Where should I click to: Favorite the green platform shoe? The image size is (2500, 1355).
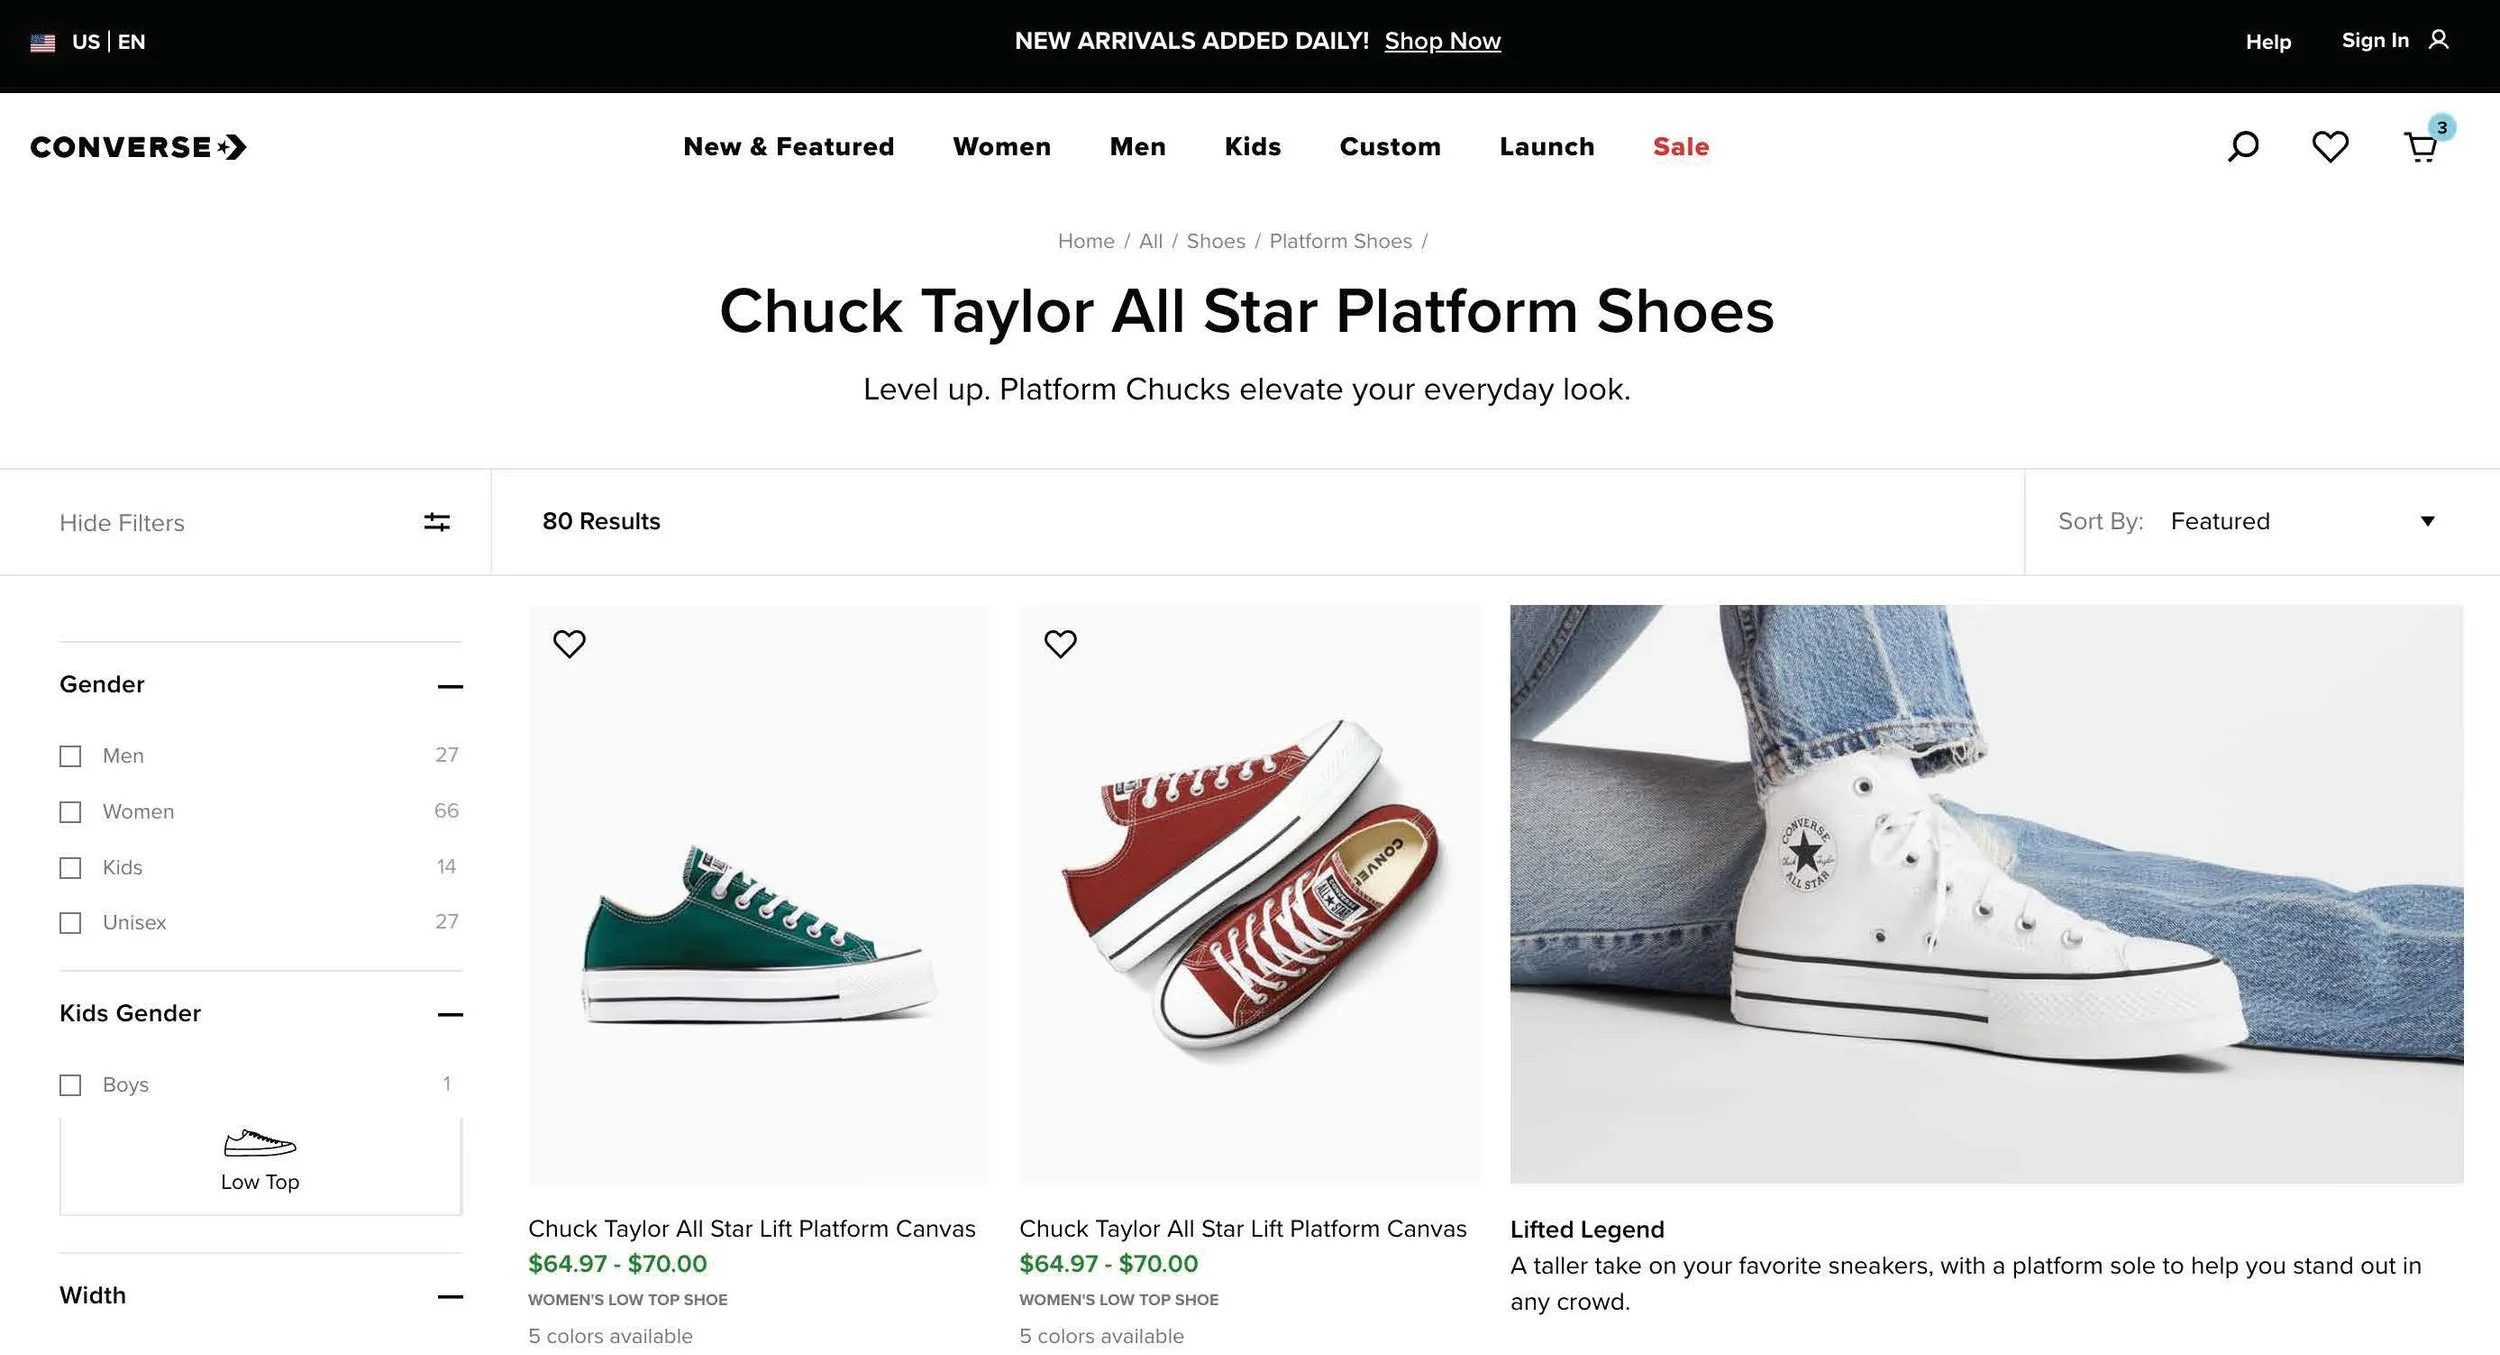pyautogui.click(x=569, y=643)
